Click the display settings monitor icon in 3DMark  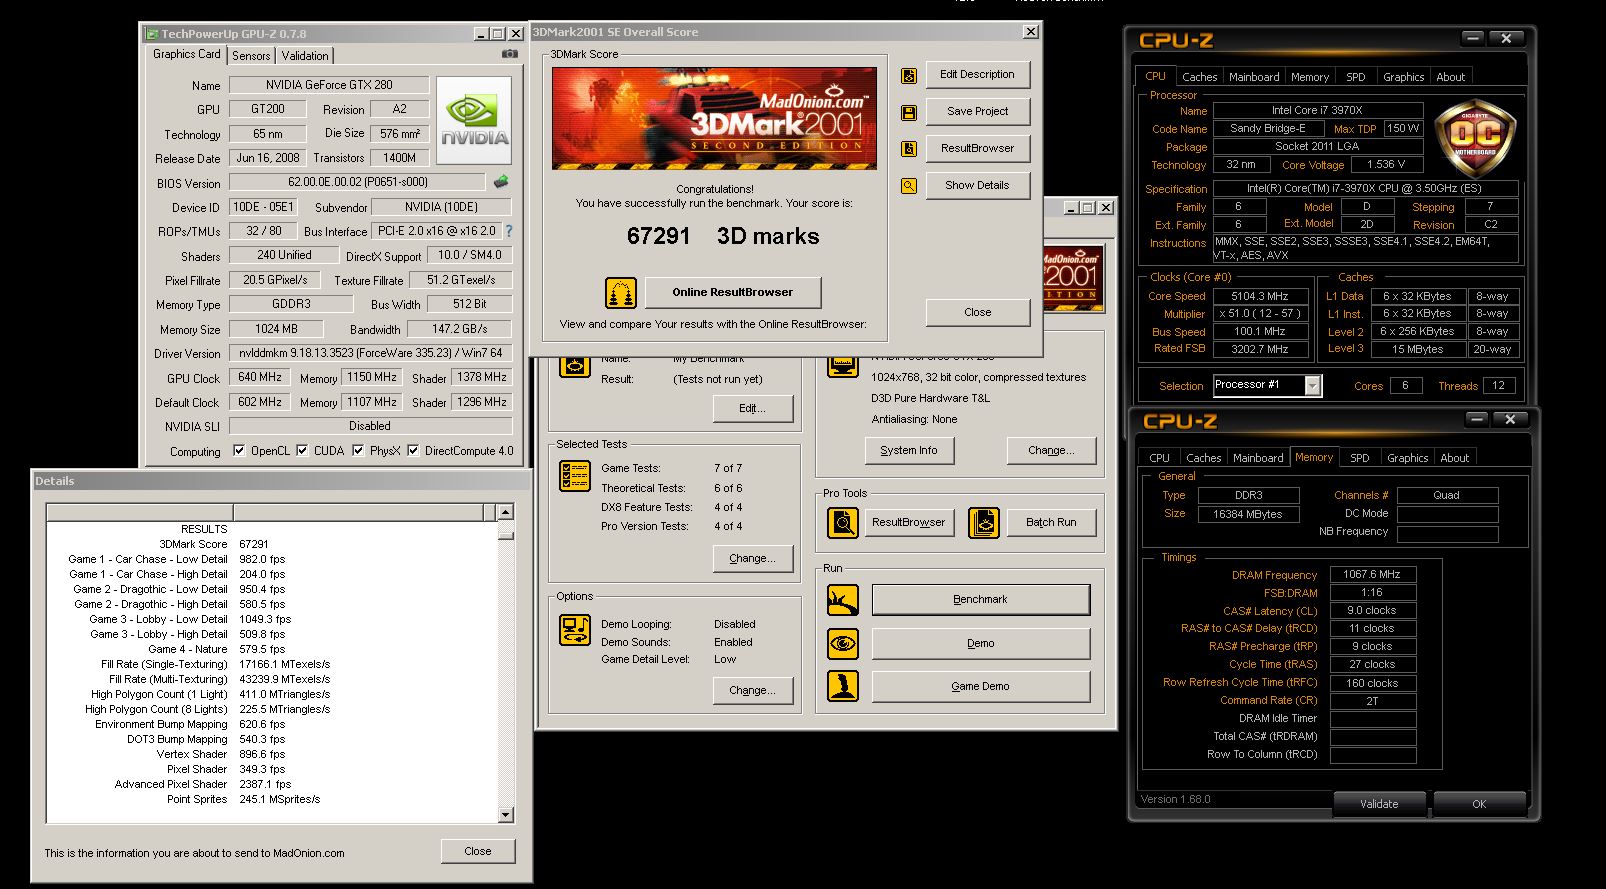(x=843, y=365)
